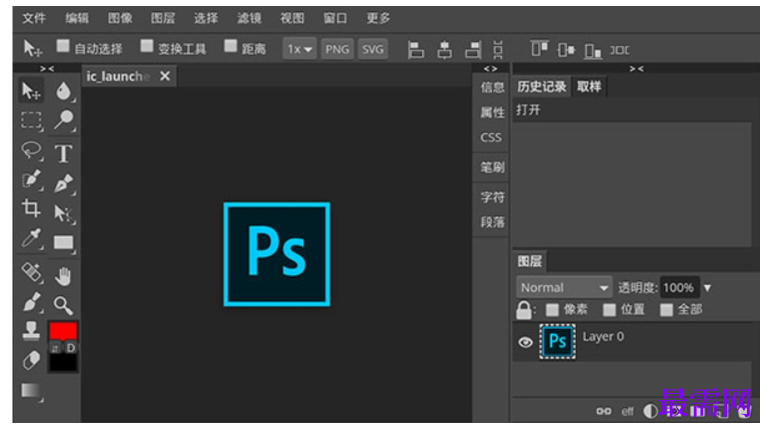
Task: Check the 位置 lock checkbox
Action: [609, 310]
